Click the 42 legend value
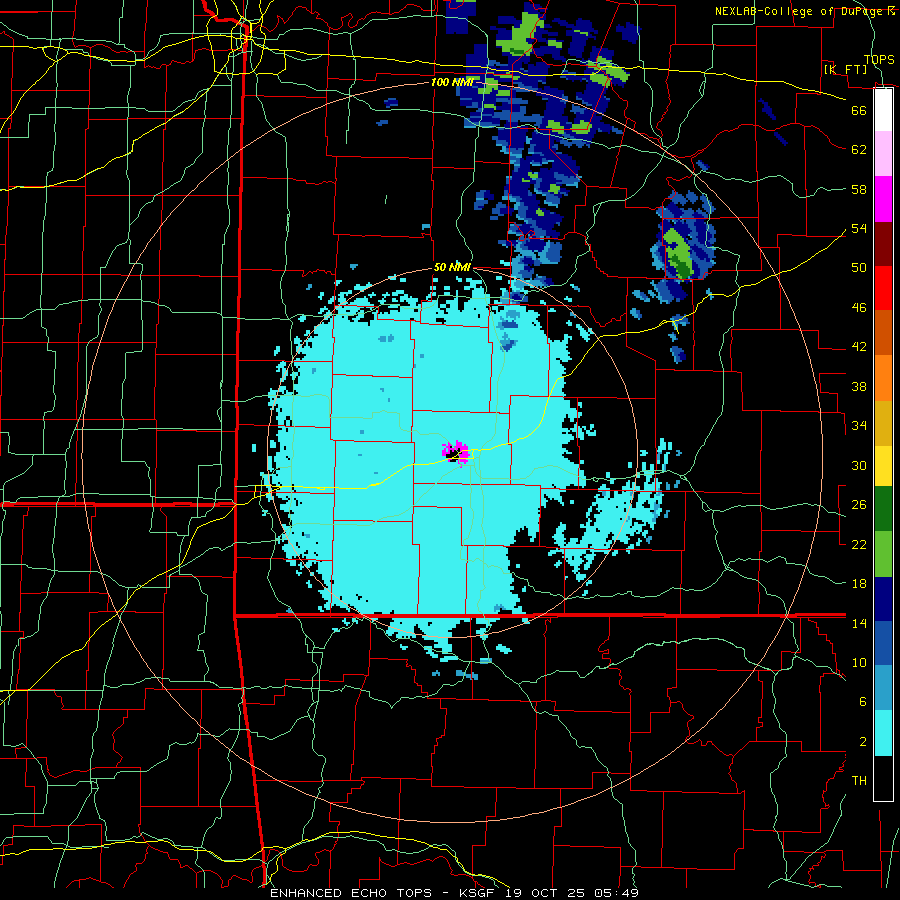Image resolution: width=900 pixels, height=900 pixels. (859, 347)
